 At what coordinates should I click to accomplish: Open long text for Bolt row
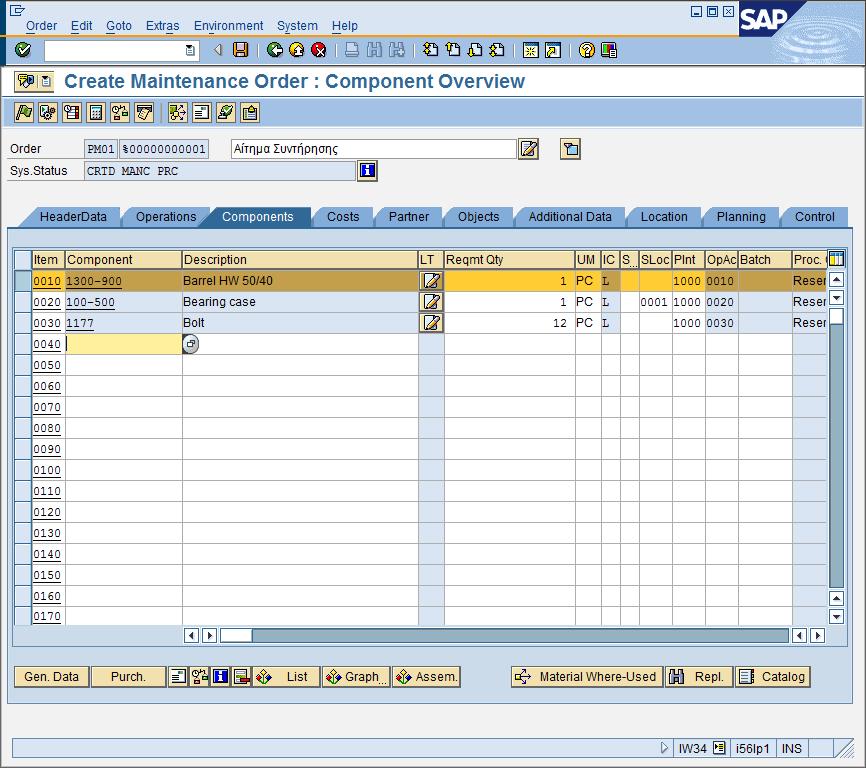pyautogui.click(x=431, y=322)
